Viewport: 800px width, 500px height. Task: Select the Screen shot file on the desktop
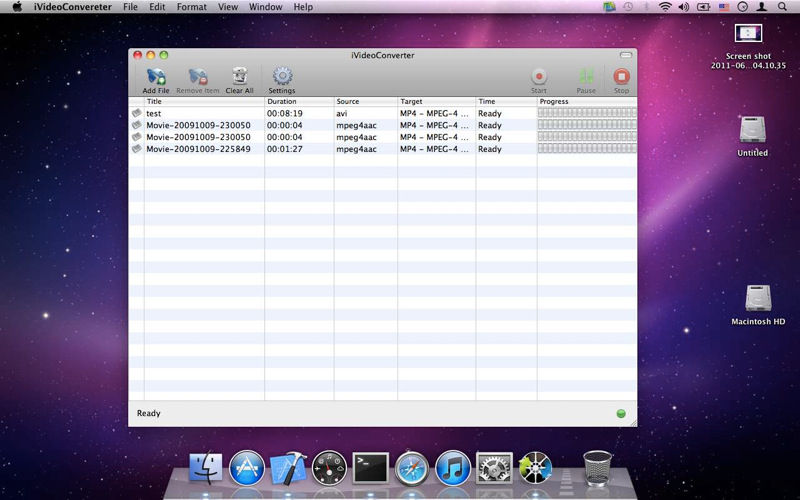coord(748,47)
